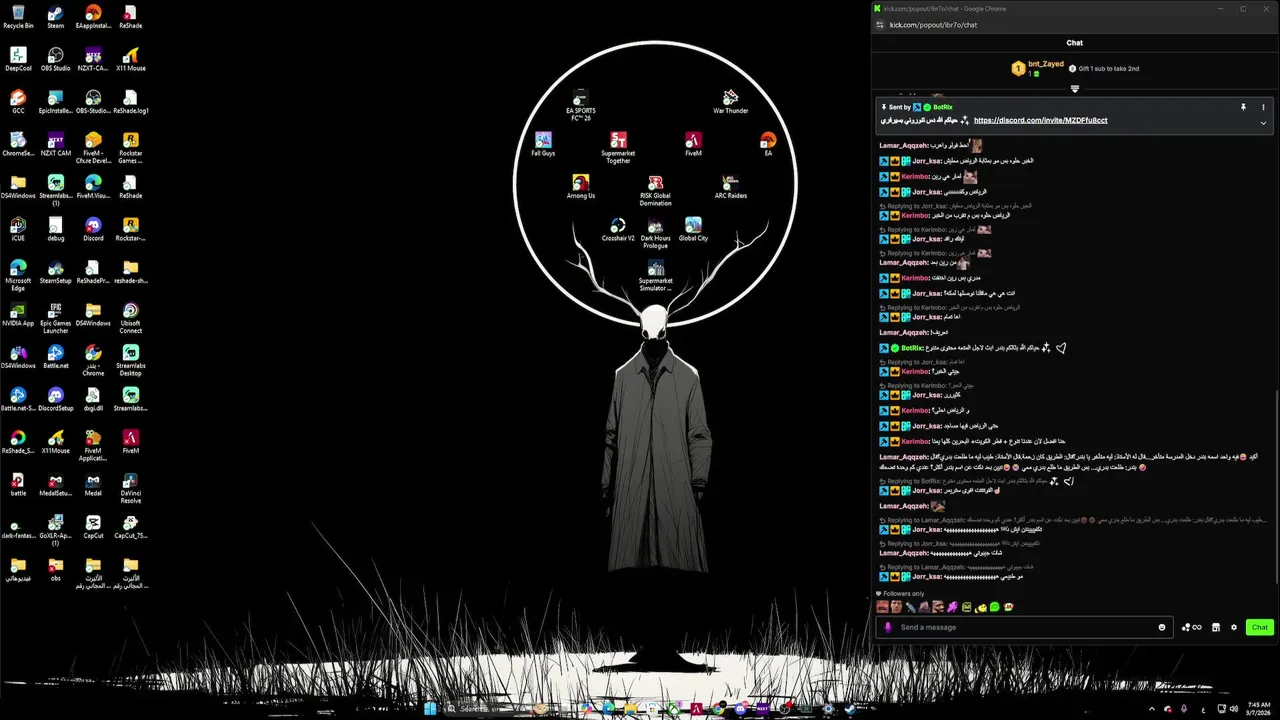Launch Steam from the desktop
Screen dimensions: 1280x720
[55, 16]
